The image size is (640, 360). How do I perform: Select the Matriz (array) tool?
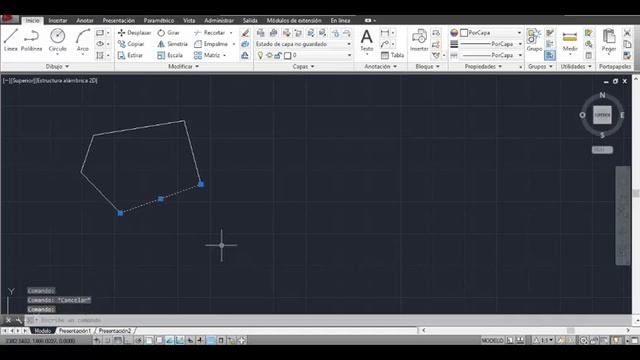207,55
